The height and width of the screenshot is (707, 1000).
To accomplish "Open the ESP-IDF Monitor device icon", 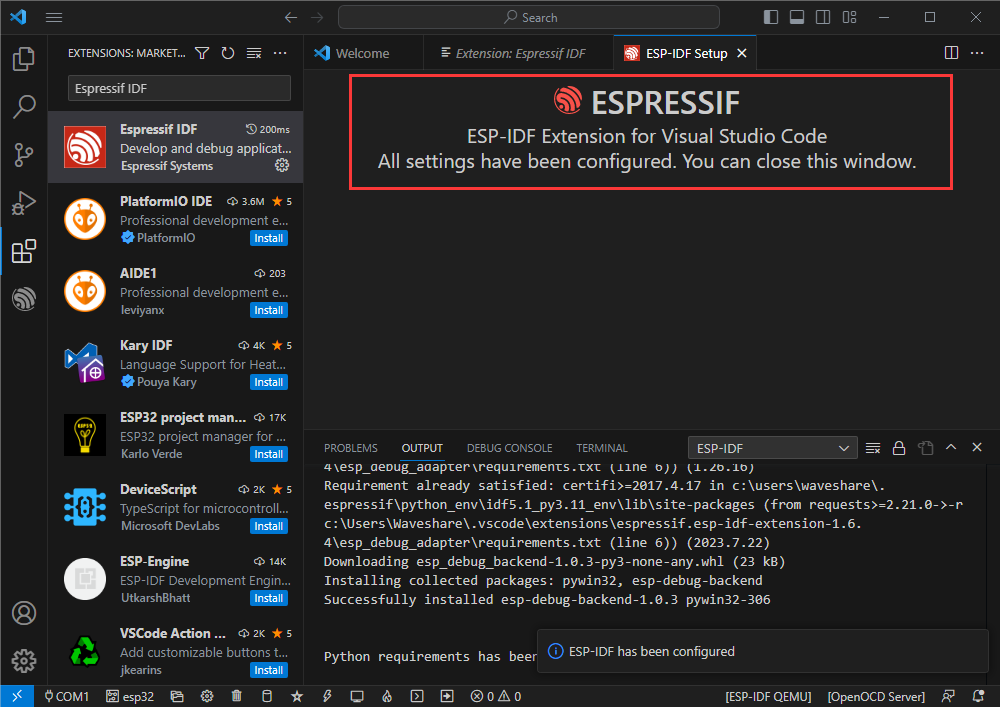I will coord(357,696).
